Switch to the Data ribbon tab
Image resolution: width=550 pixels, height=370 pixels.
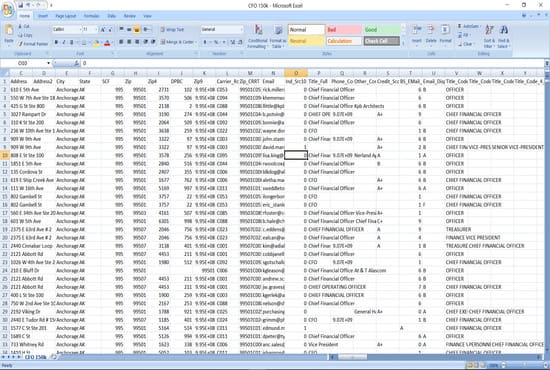(112, 16)
